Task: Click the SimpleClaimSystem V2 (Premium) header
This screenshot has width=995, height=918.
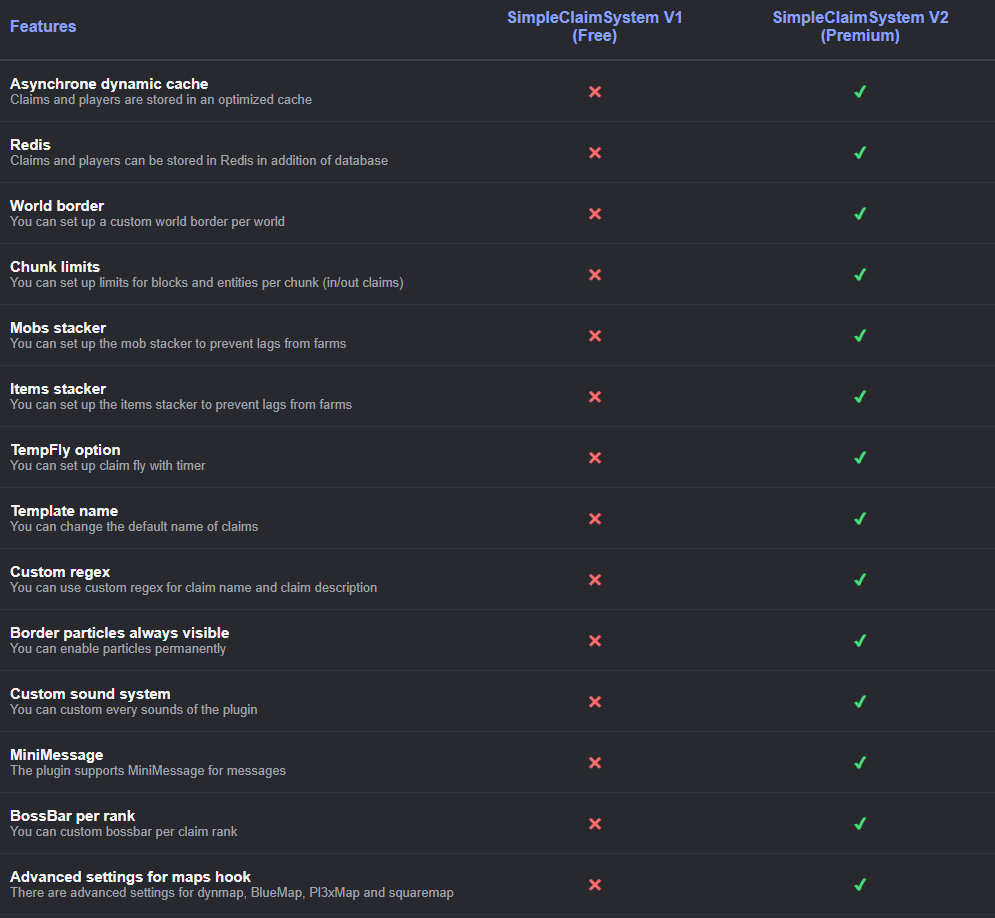Action: 860,27
